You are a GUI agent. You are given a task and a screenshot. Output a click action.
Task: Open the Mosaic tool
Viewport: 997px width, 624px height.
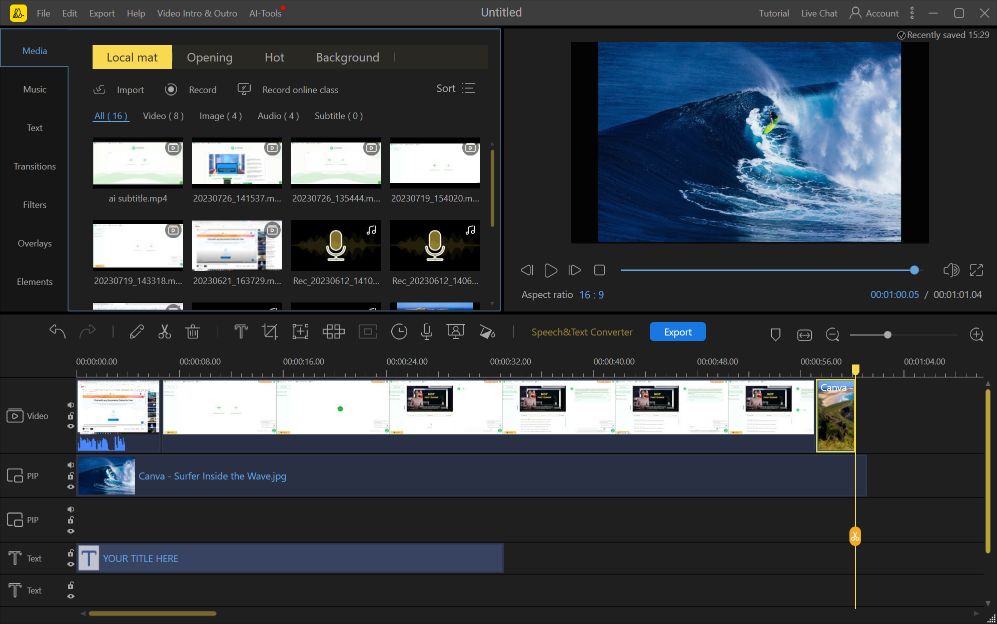pos(334,332)
